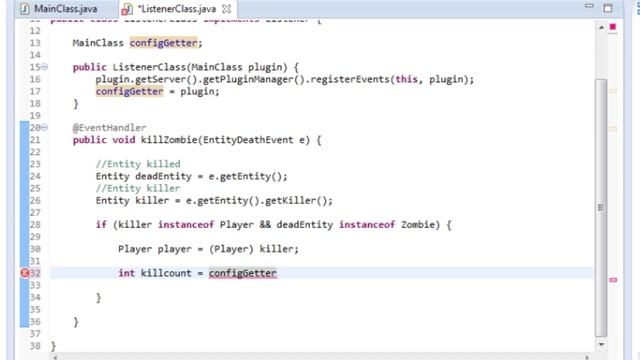Click the scroll up arrow of editor
This screenshot has height=360, width=640.
click(601, 28)
